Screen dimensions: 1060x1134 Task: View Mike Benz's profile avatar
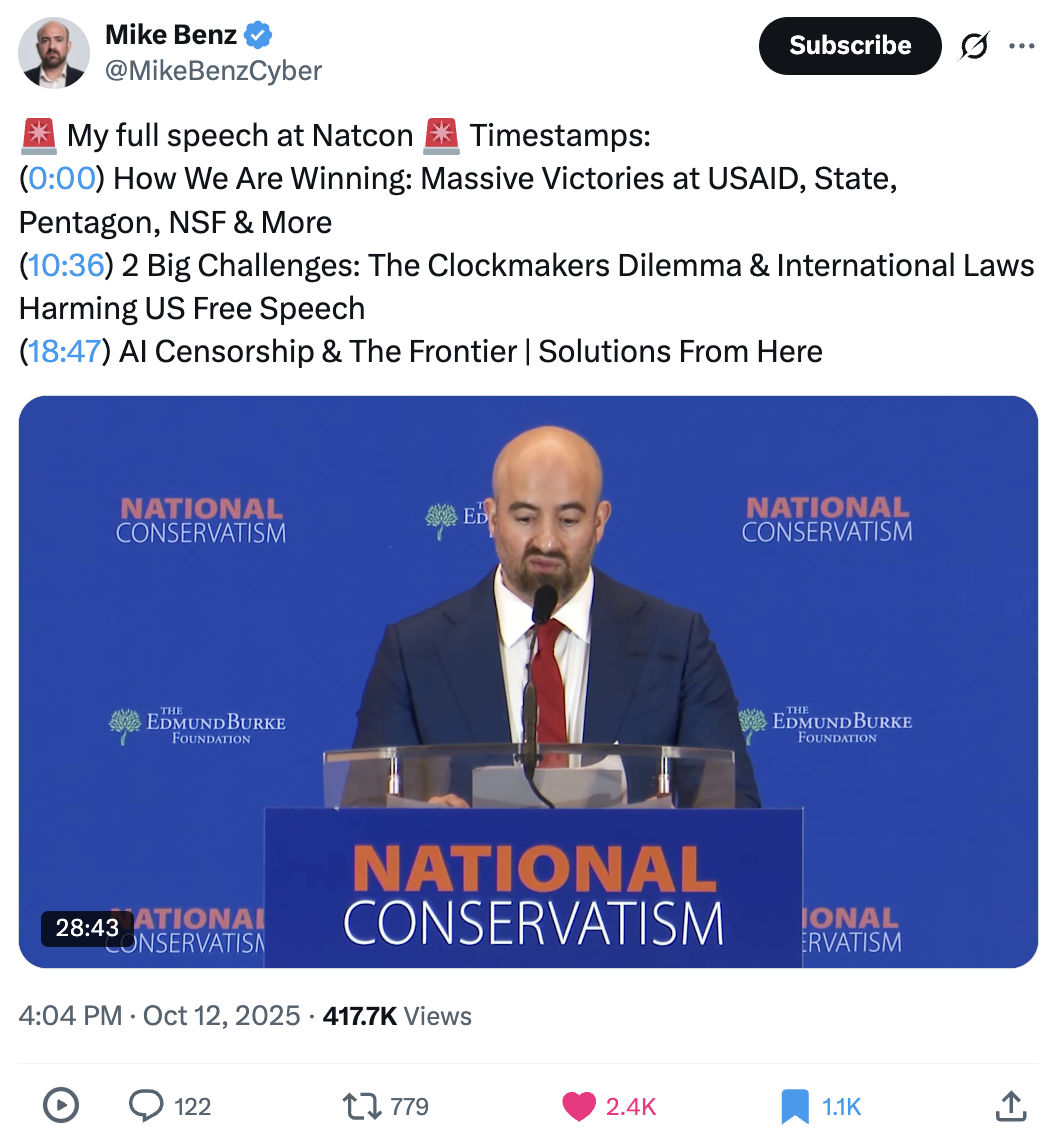(x=54, y=51)
